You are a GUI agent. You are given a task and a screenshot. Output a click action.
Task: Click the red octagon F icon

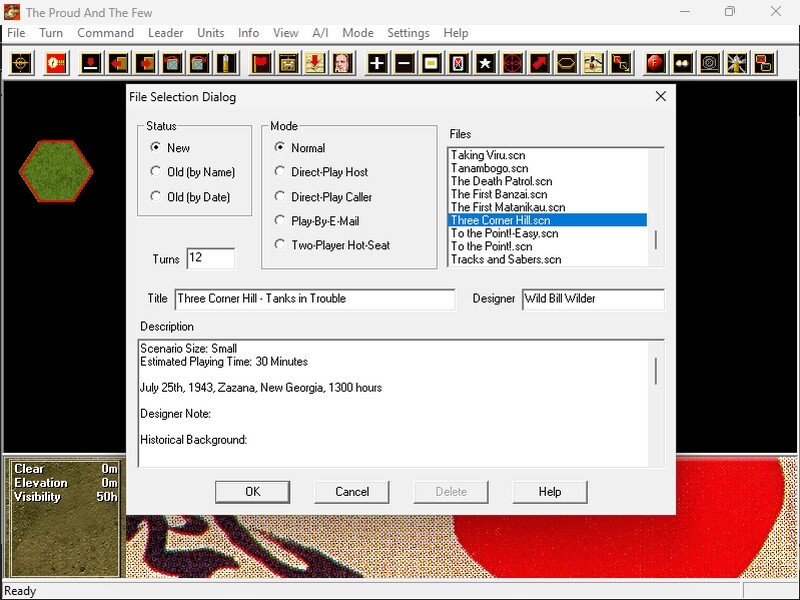[x=655, y=63]
